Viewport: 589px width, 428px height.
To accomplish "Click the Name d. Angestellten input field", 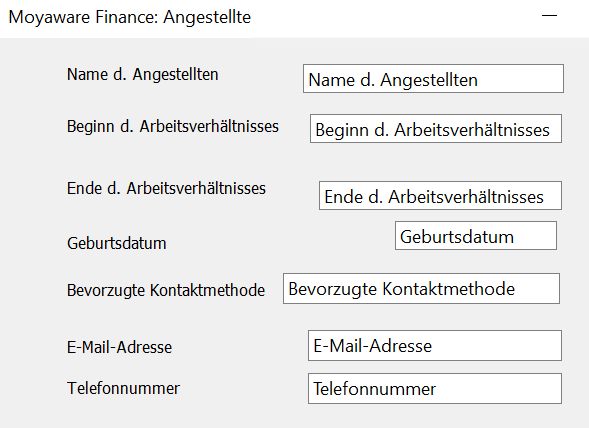I will coord(433,79).
